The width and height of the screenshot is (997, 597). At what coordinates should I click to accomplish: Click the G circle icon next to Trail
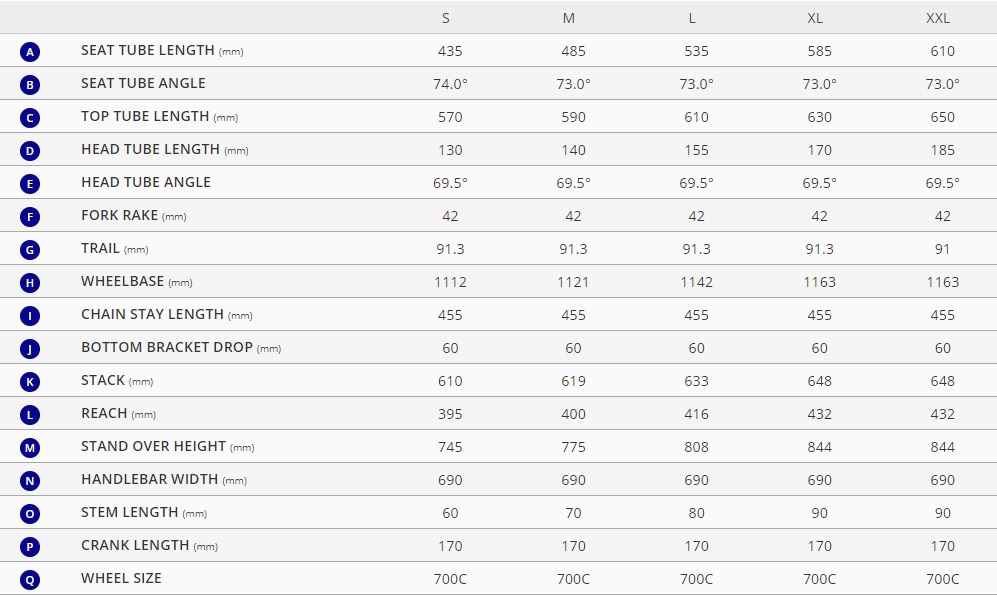pos(30,250)
